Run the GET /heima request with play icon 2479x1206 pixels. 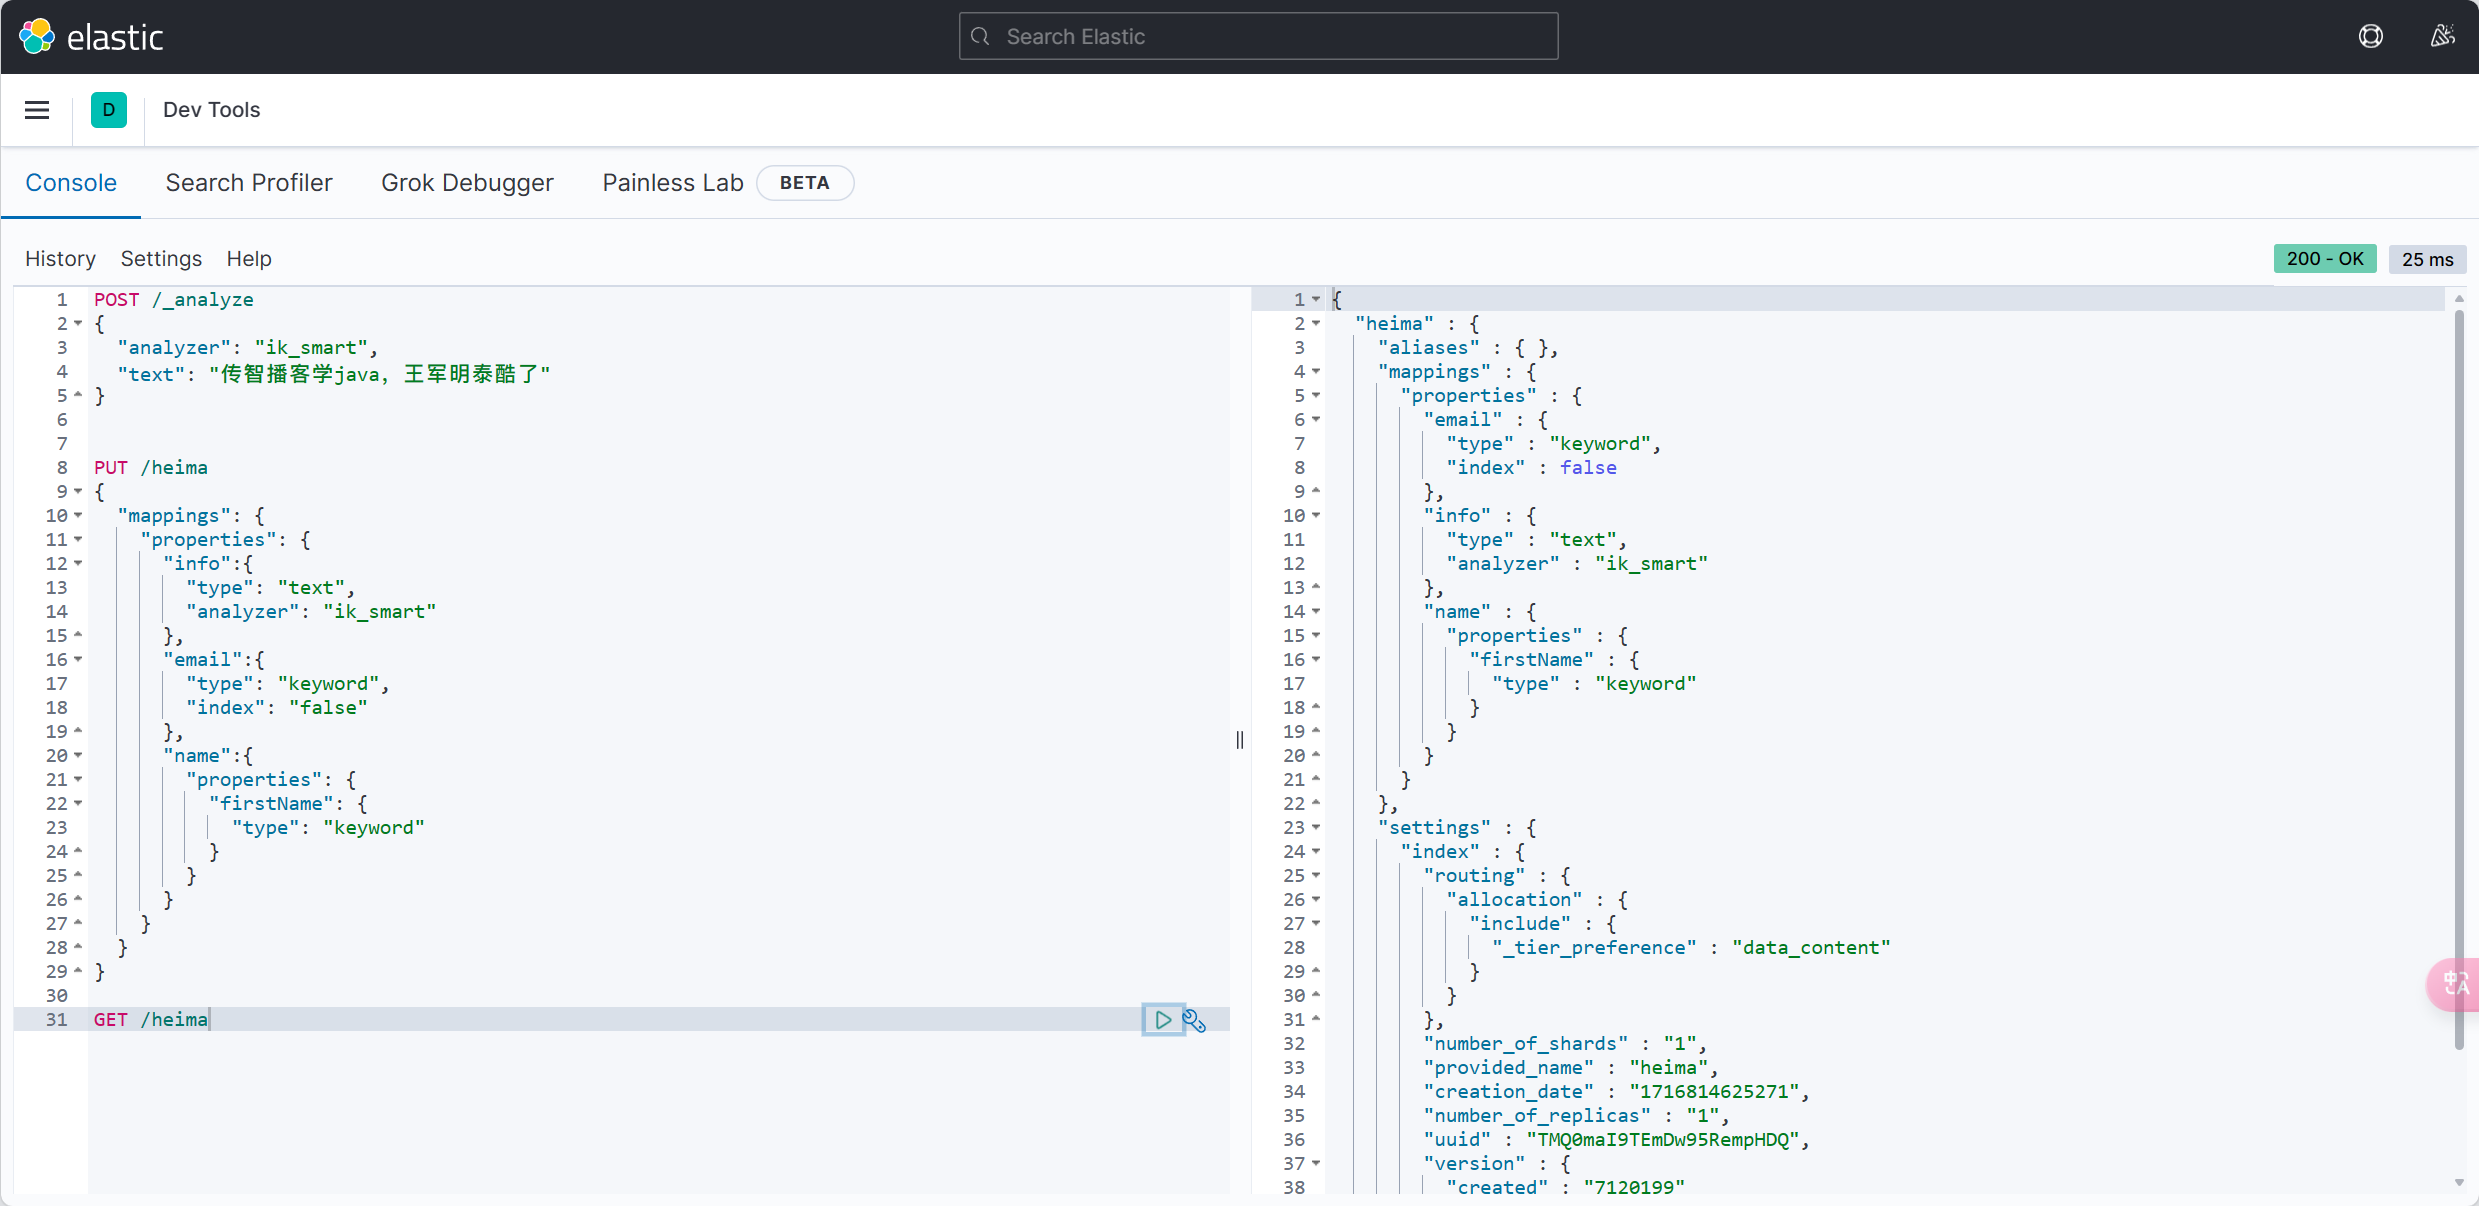tap(1163, 1020)
